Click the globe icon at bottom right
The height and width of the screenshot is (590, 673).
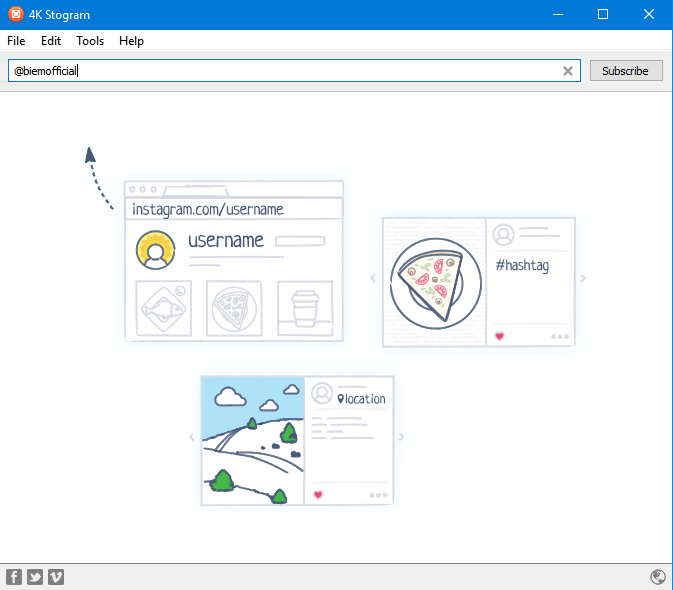(658, 577)
